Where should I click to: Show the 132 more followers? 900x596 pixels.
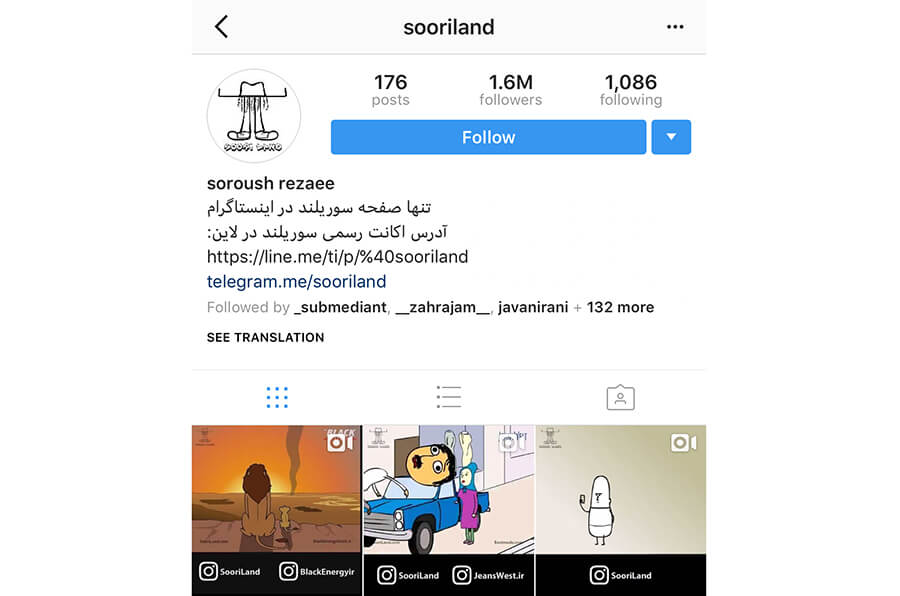pos(620,307)
